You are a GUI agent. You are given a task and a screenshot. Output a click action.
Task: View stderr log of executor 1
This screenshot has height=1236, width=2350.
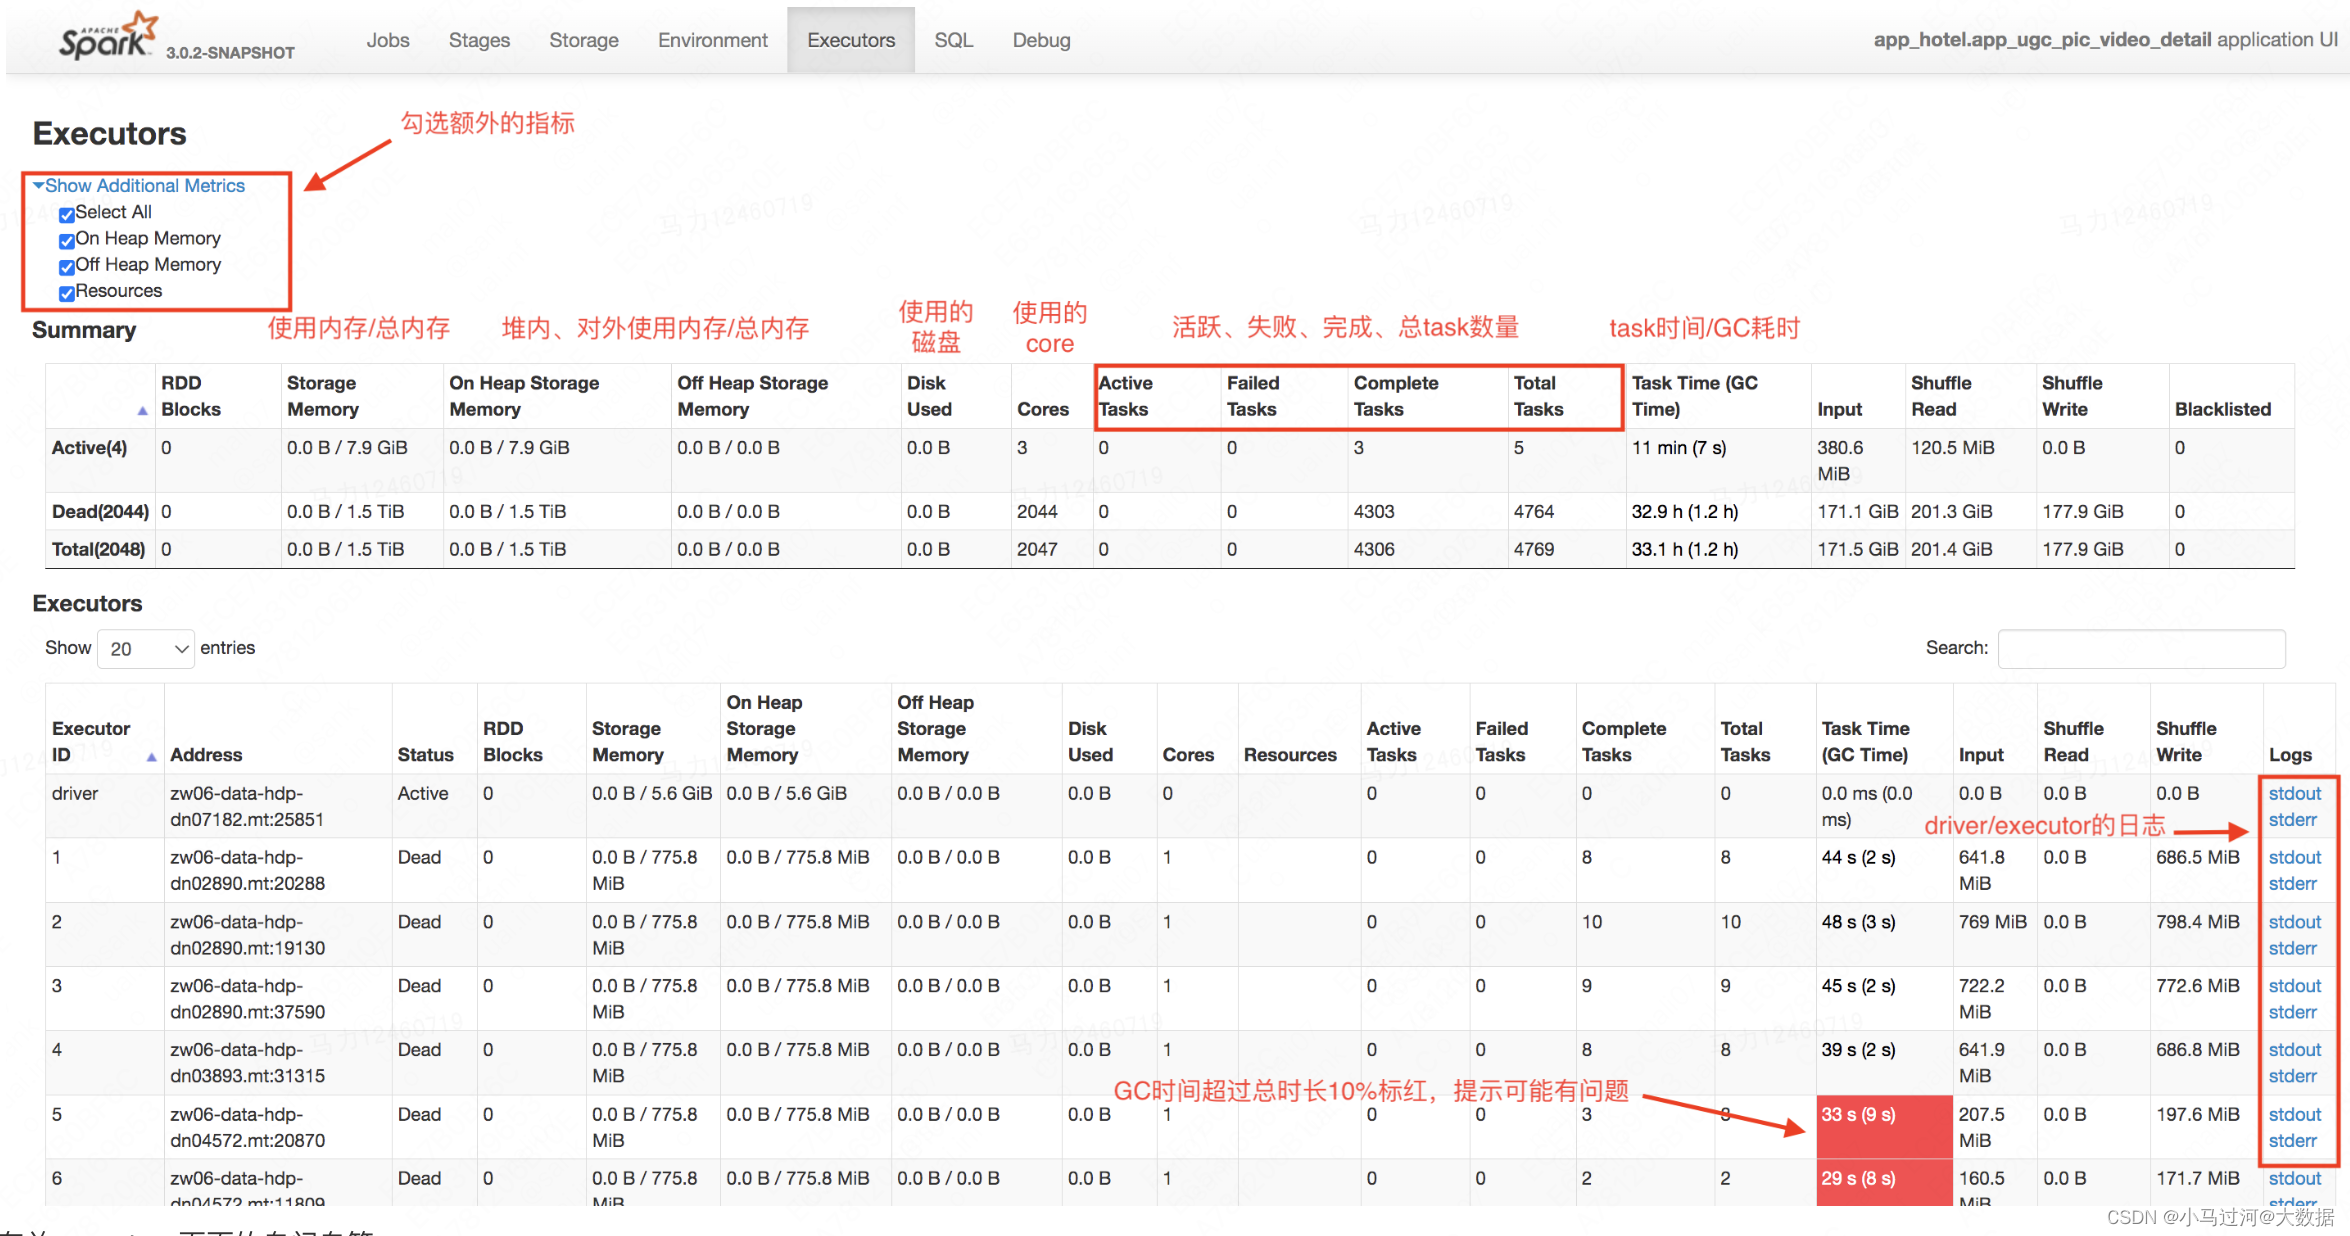pos(2294,883)
